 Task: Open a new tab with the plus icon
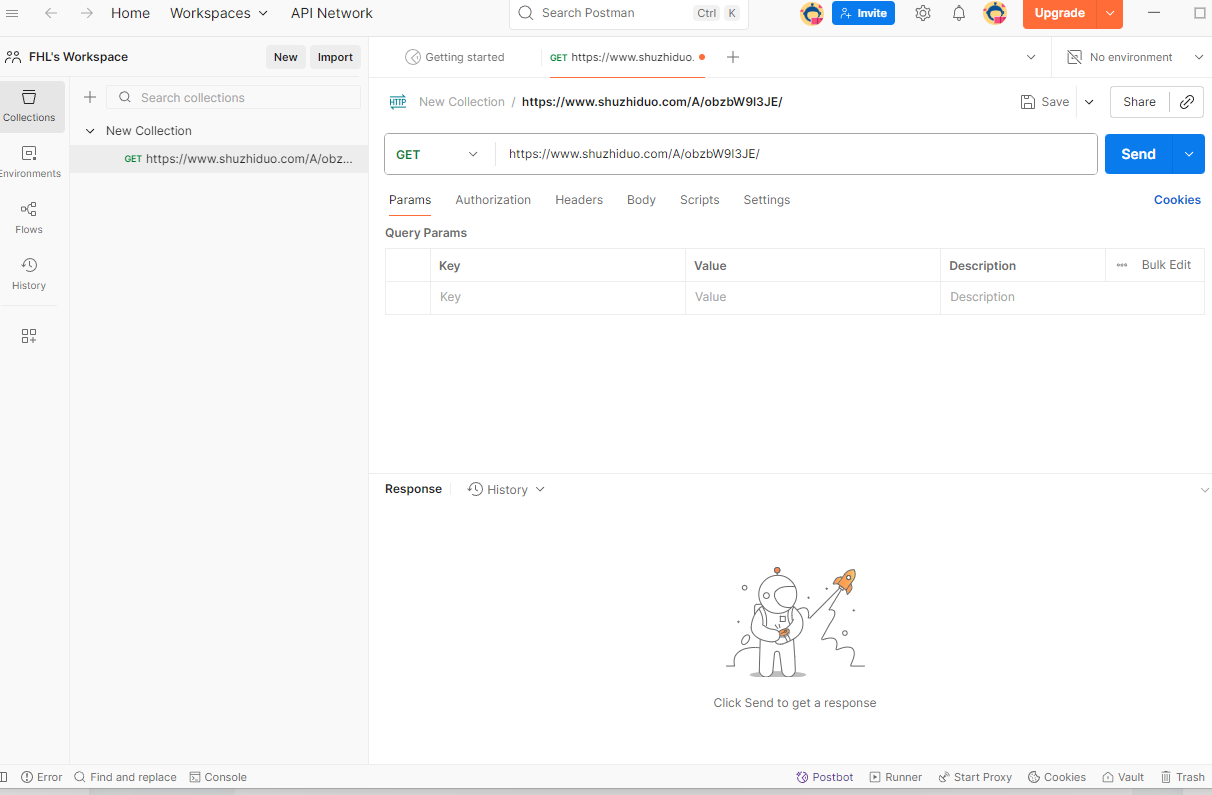coord(733,57)
